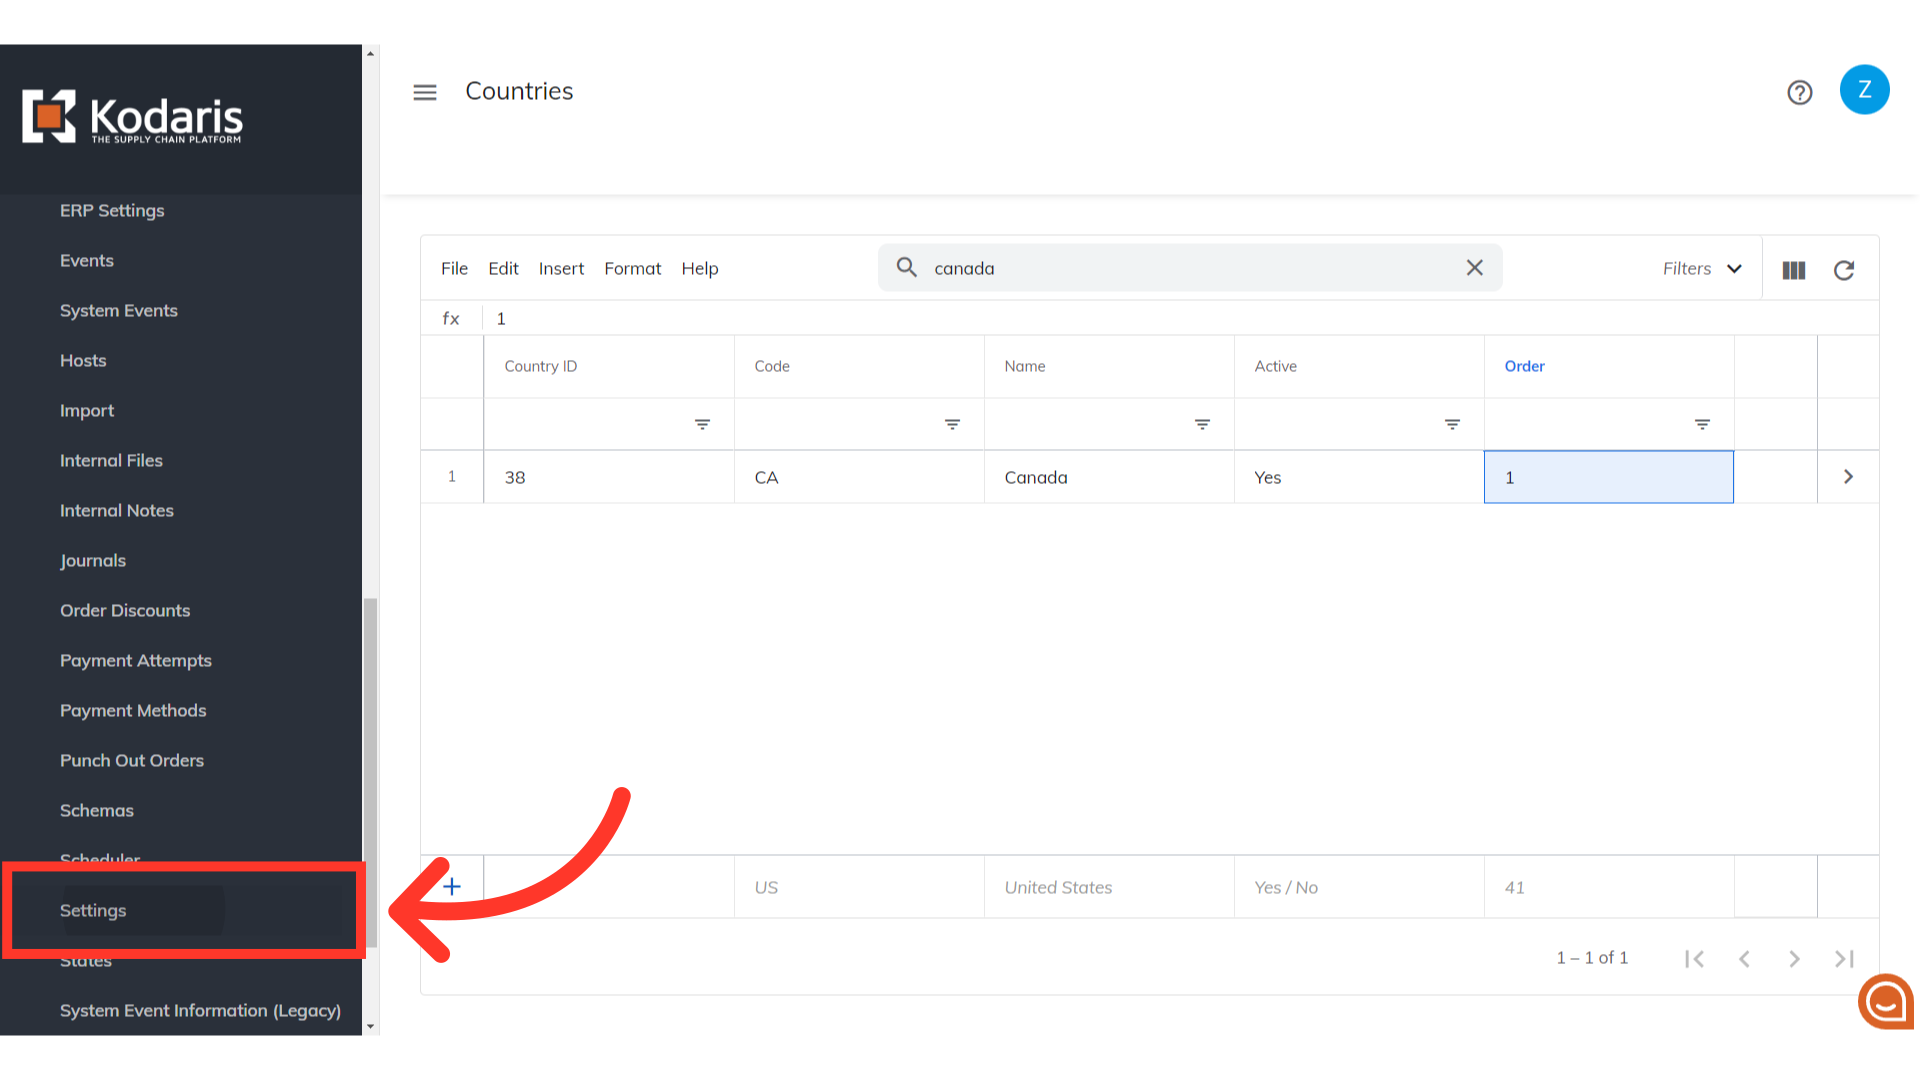Expand Canada row details chevron
This screenshot has width=1920, height=1080.
coord(1848,477)
